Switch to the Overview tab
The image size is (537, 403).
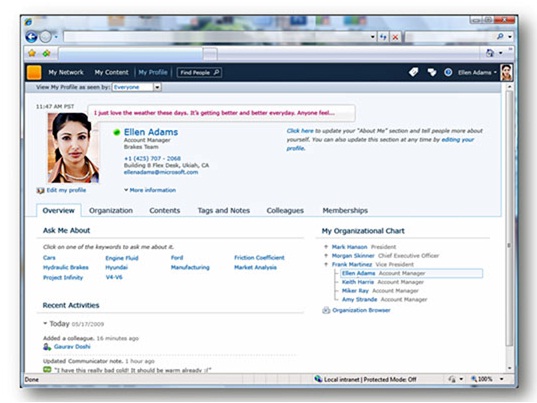(59, 210)
